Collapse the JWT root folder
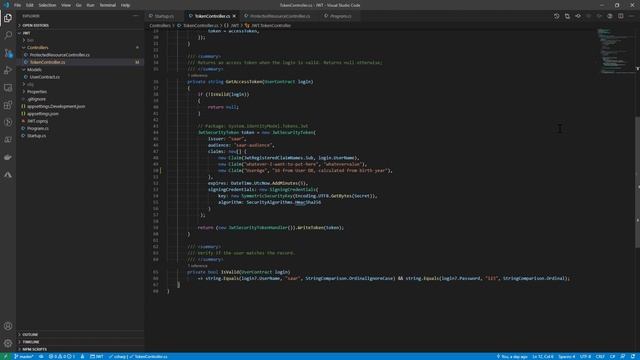Screen dimensions: 640x360 pos(80,33)
